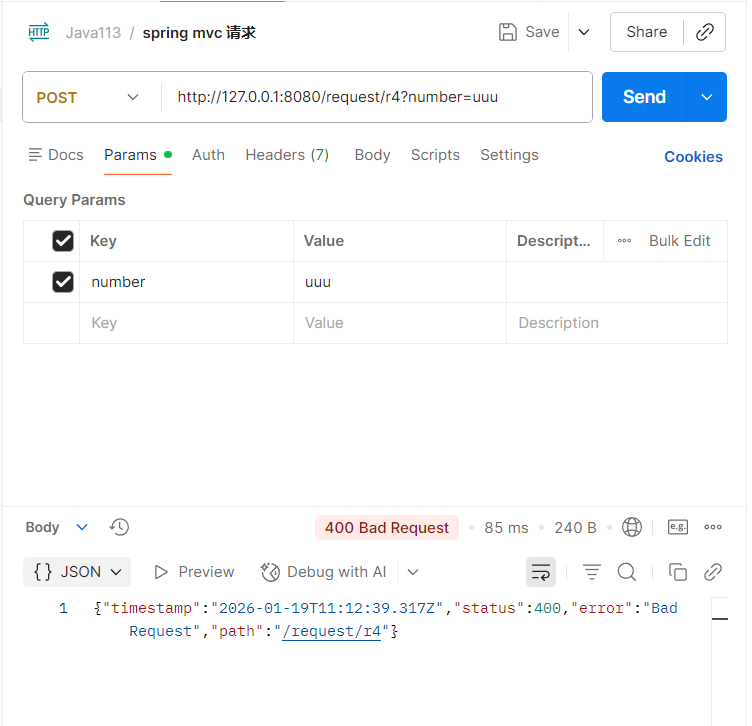This screenshot has height=726, width=752.
Task: Expand Send options dropdown arrow
Action: [706, 97]
